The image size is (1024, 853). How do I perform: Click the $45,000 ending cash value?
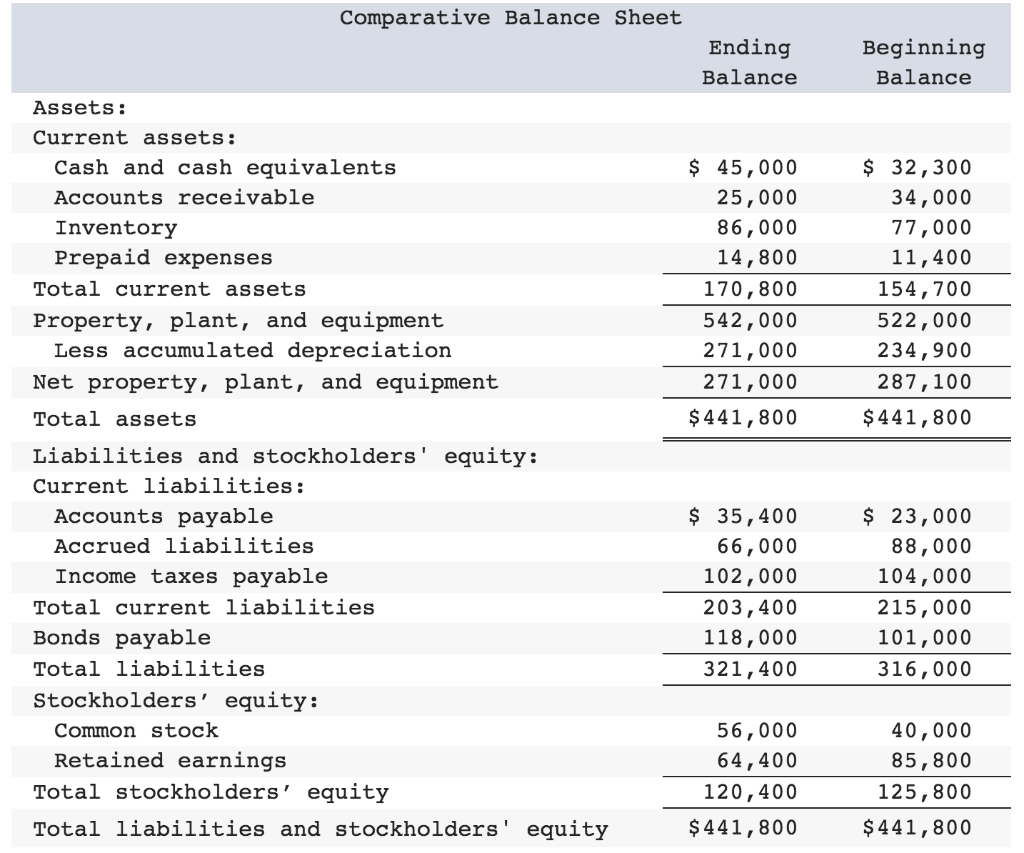[x=743, y=168]
